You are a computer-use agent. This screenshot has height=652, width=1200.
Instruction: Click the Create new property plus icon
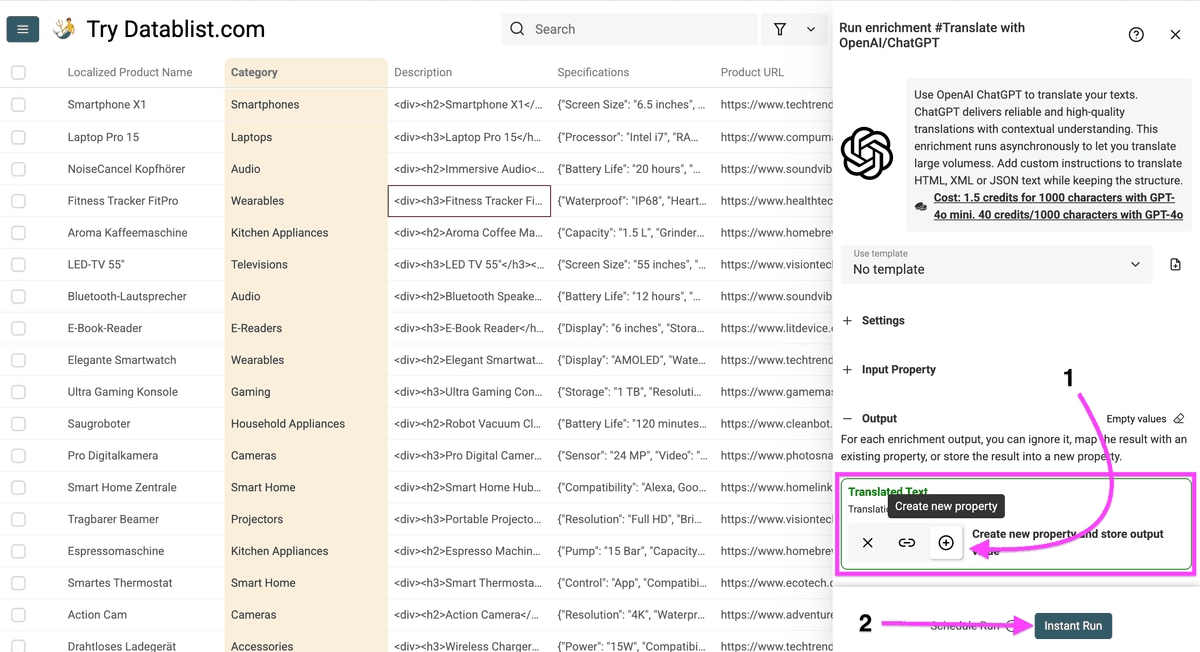coord(946,542)
